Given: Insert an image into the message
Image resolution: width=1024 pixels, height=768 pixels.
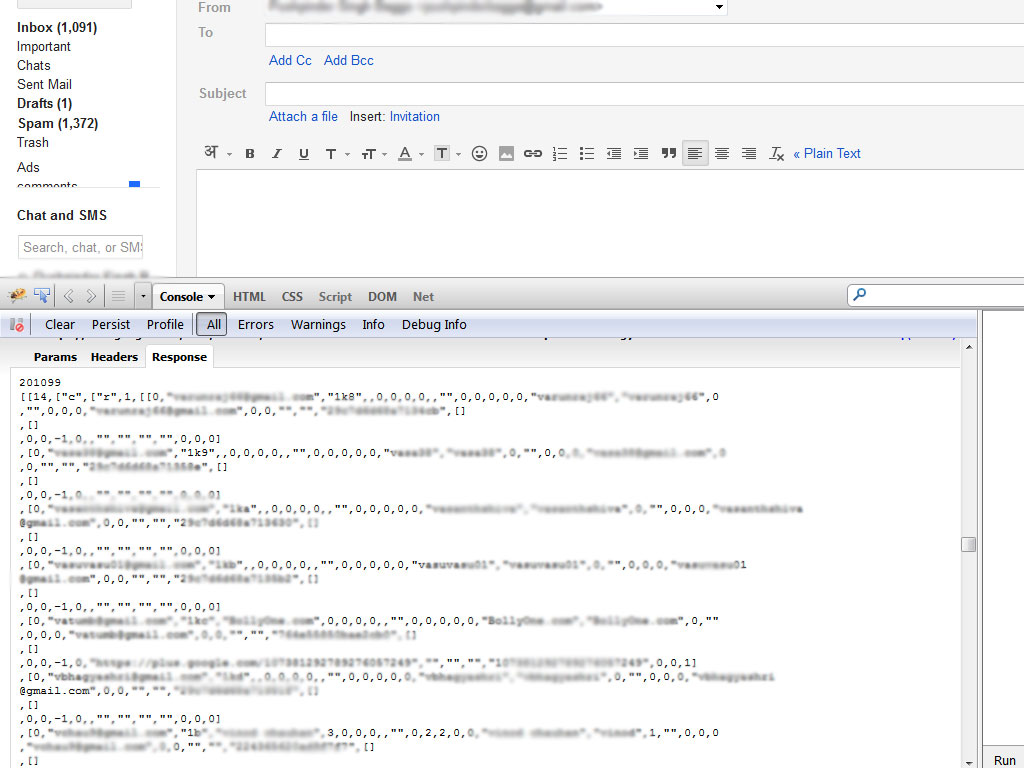Looking at the screenshot, I should click(506, 153).
